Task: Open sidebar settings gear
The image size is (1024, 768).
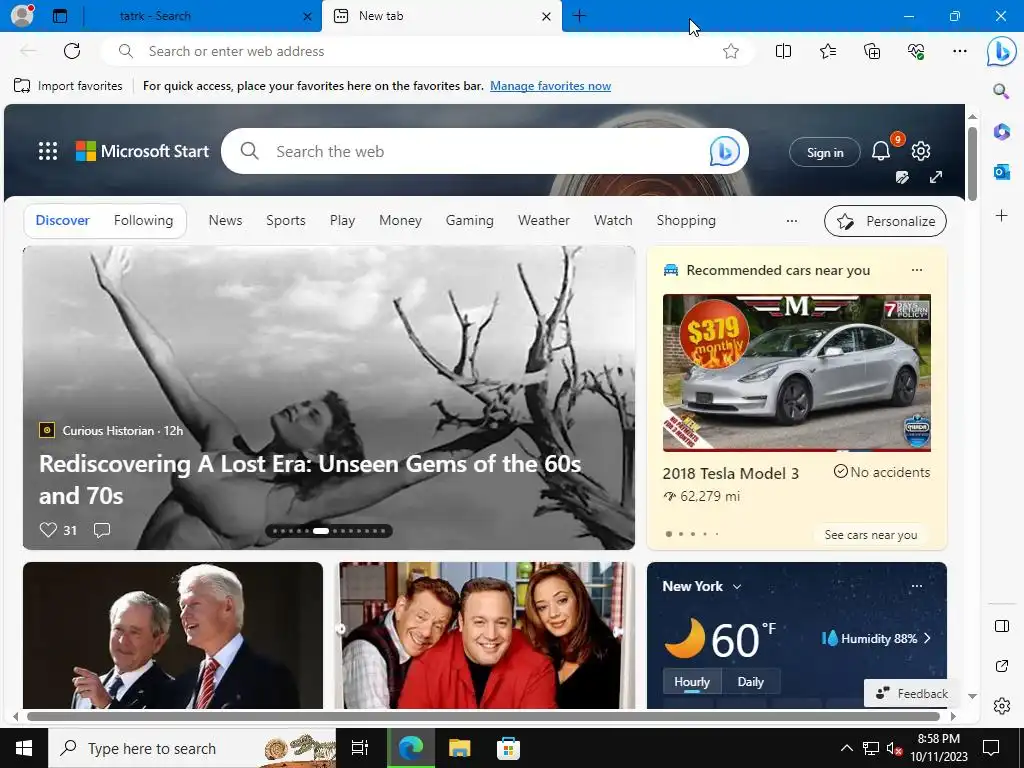Action: click(1001, 706)
